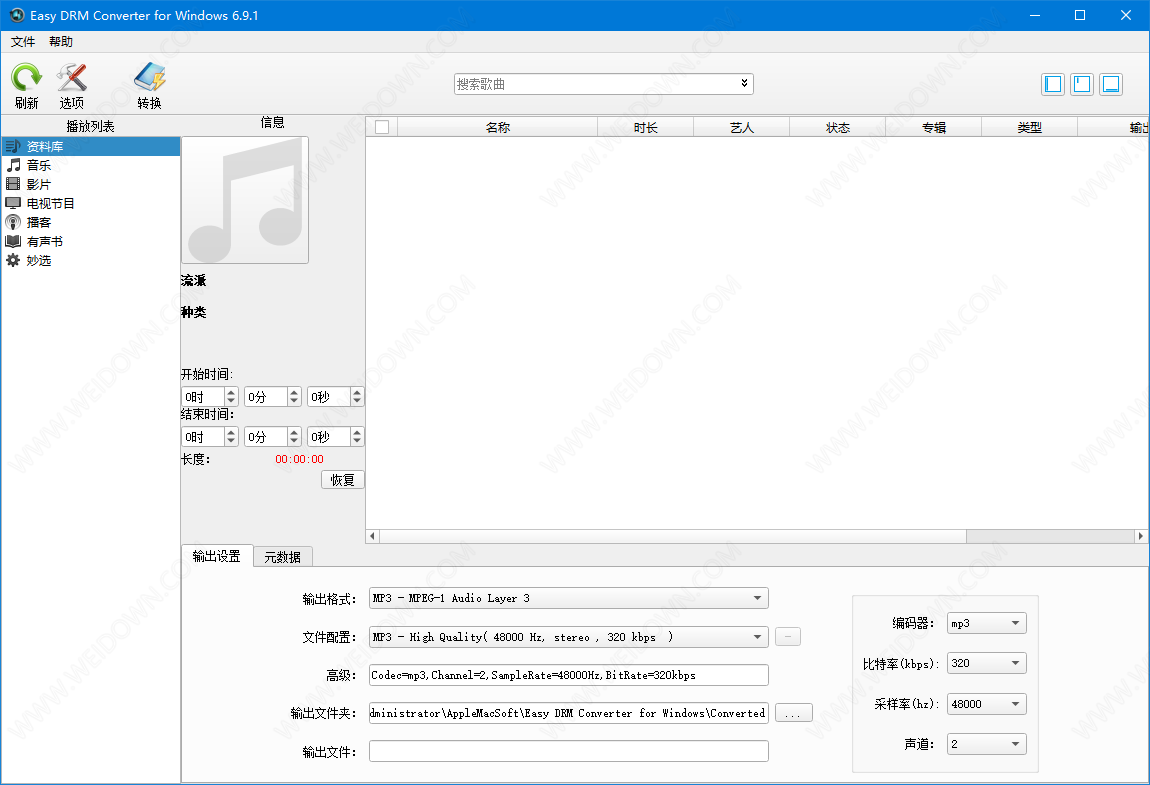Open the 输出格式 dropdown
The image size is (1150, 785).
pyautogui.click(x=568, y=598)
